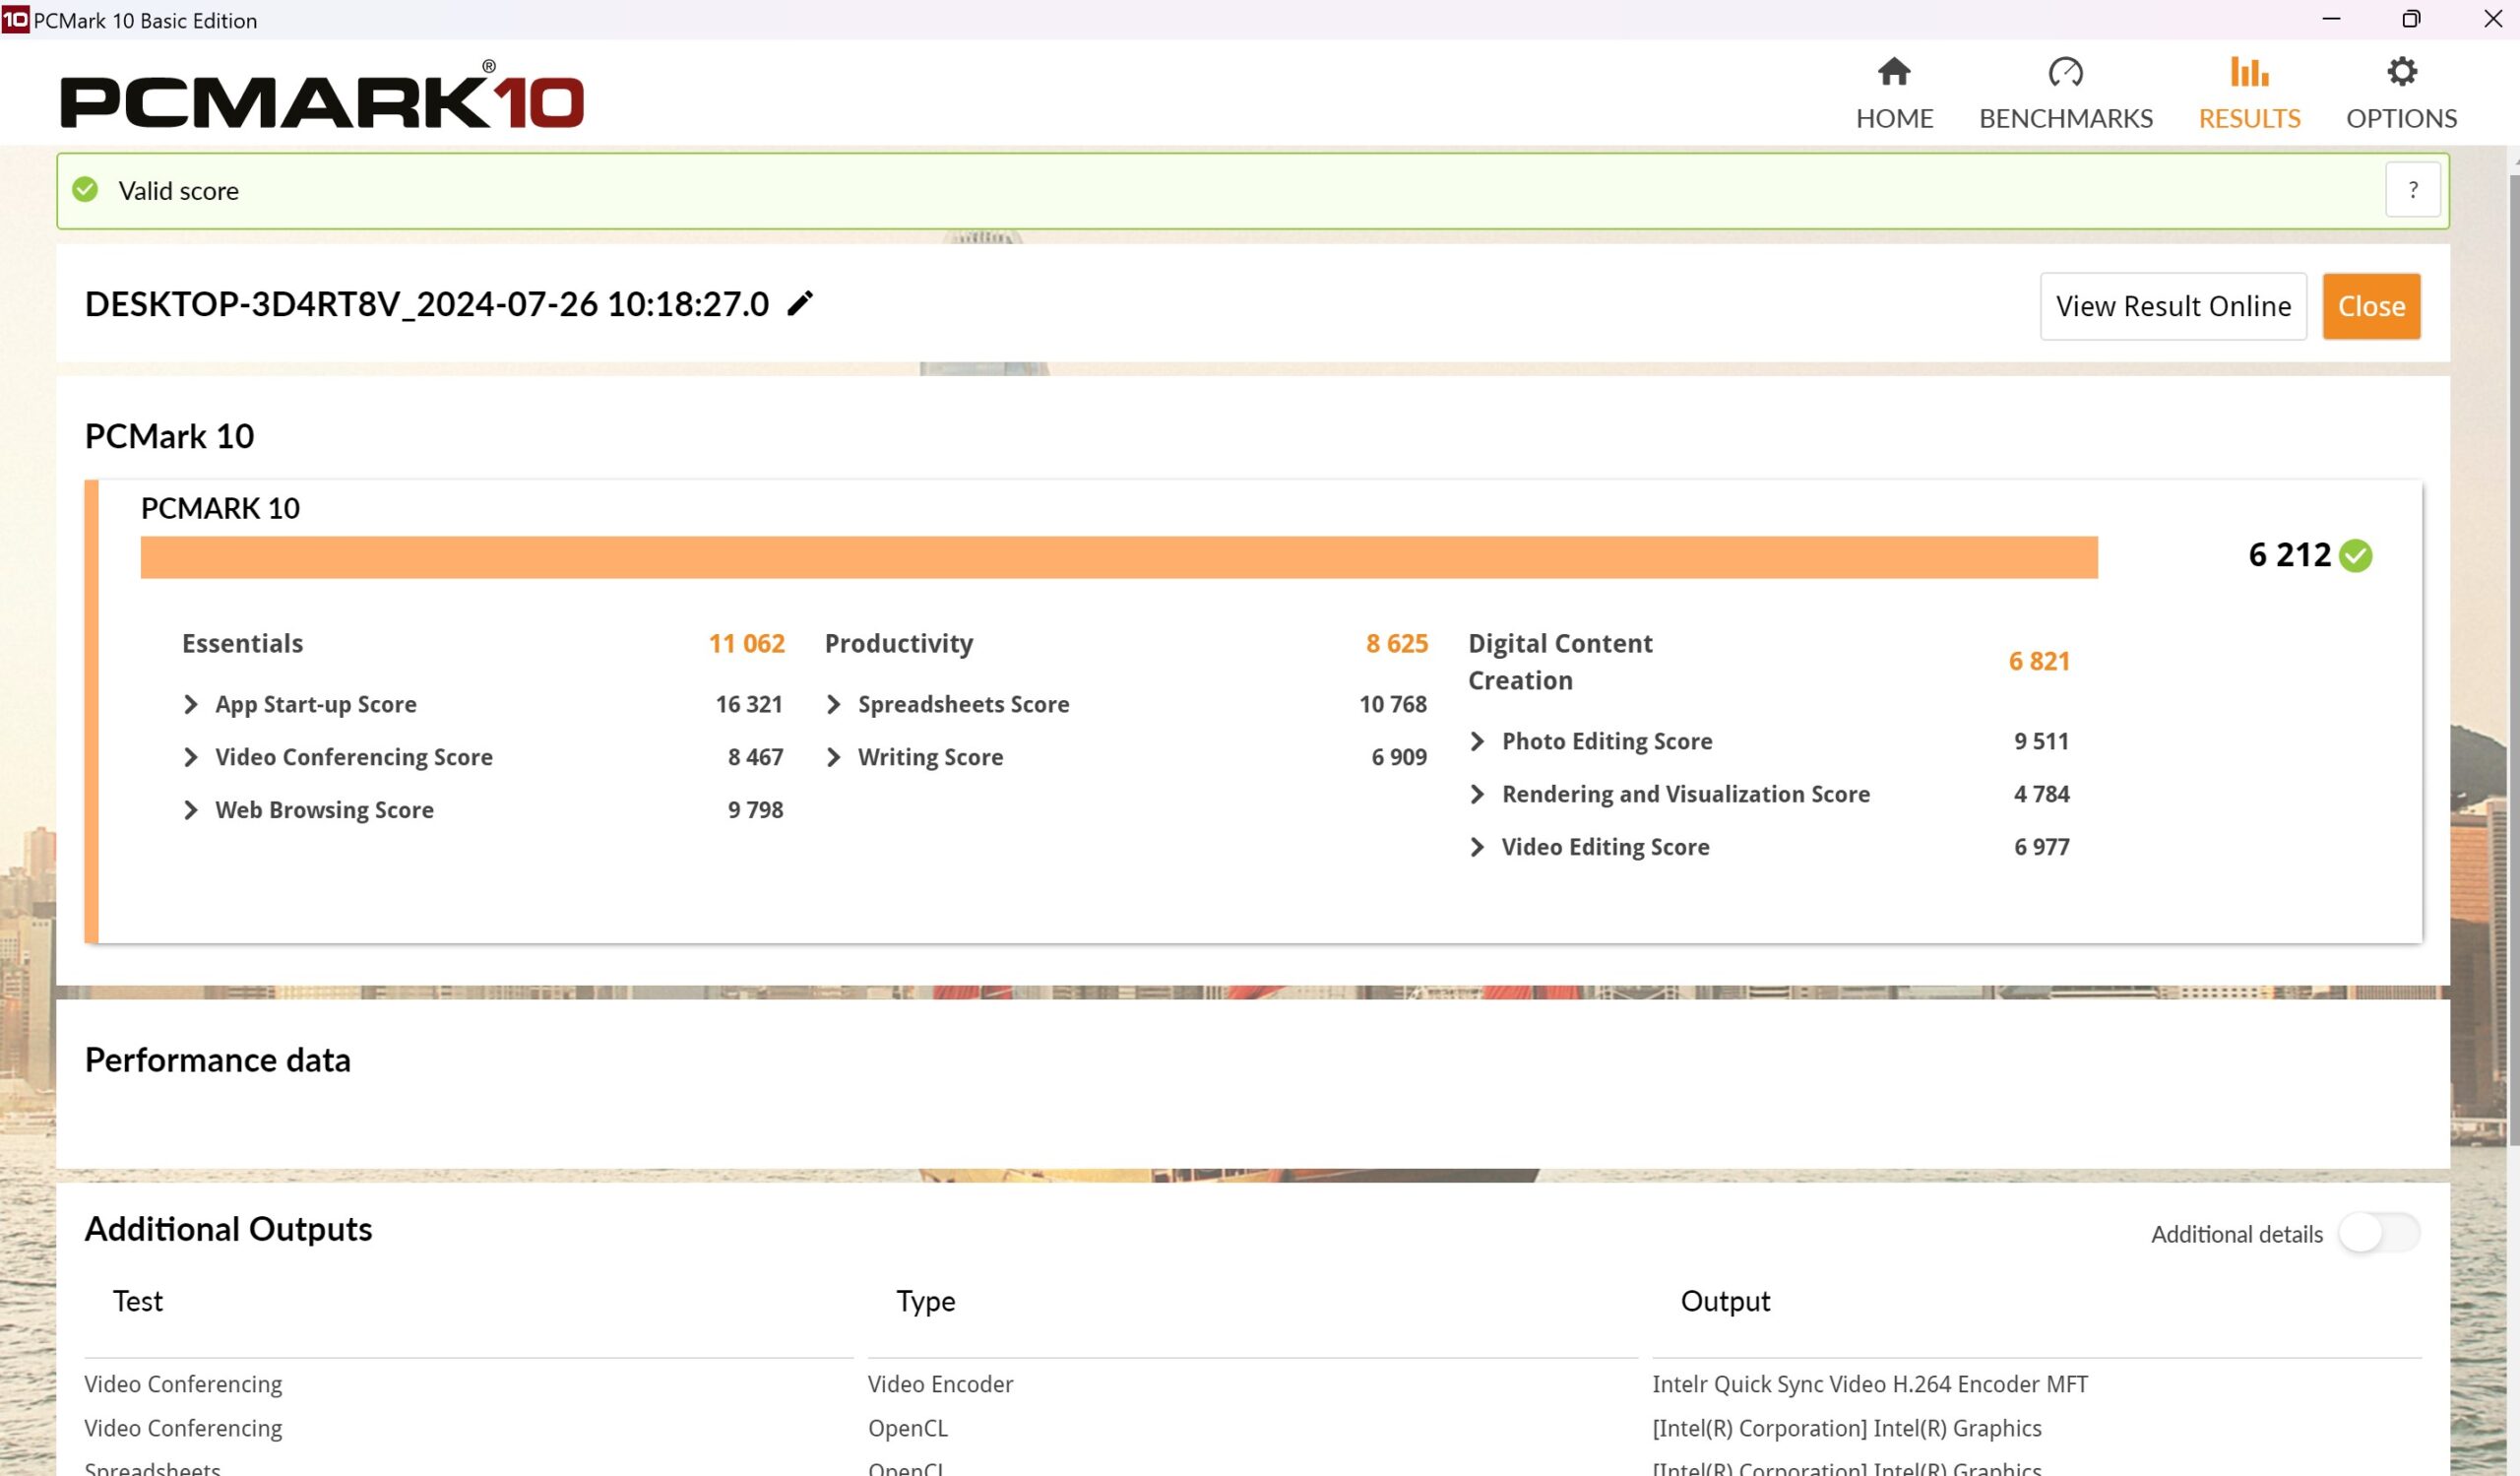Expand Photo Editing Score chevron
Image resolution: width=2520 pixels, height=1476 pixels.
click(x=1477, y=742)
